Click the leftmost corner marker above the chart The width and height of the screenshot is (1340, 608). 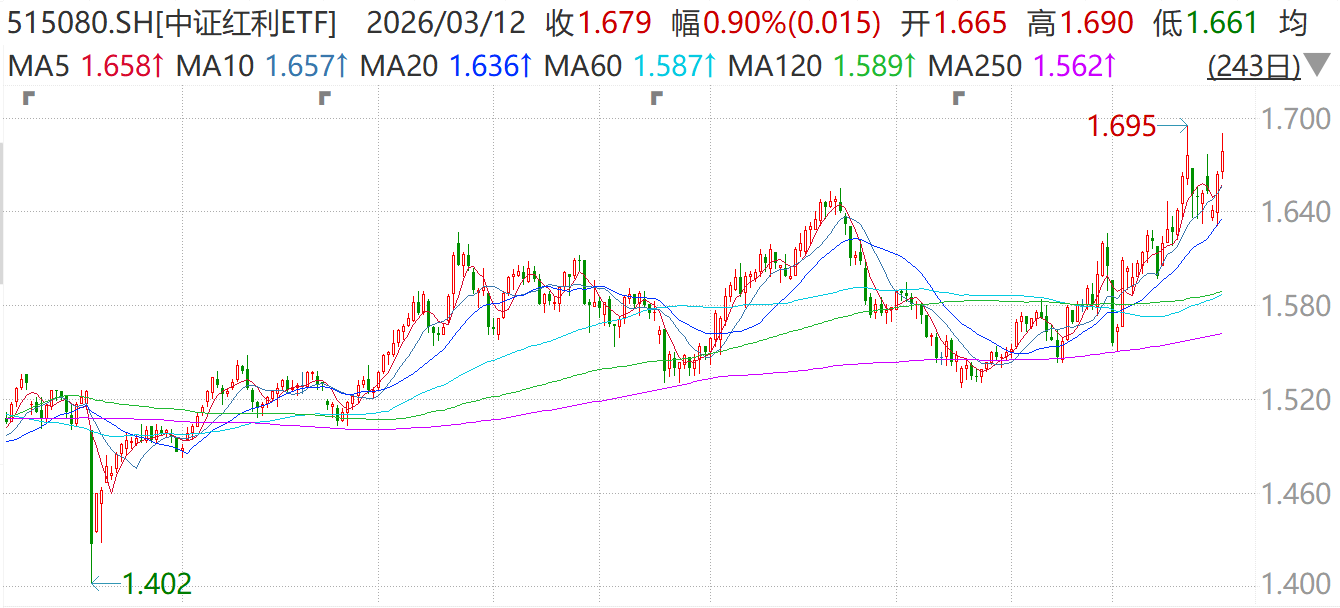27,98
